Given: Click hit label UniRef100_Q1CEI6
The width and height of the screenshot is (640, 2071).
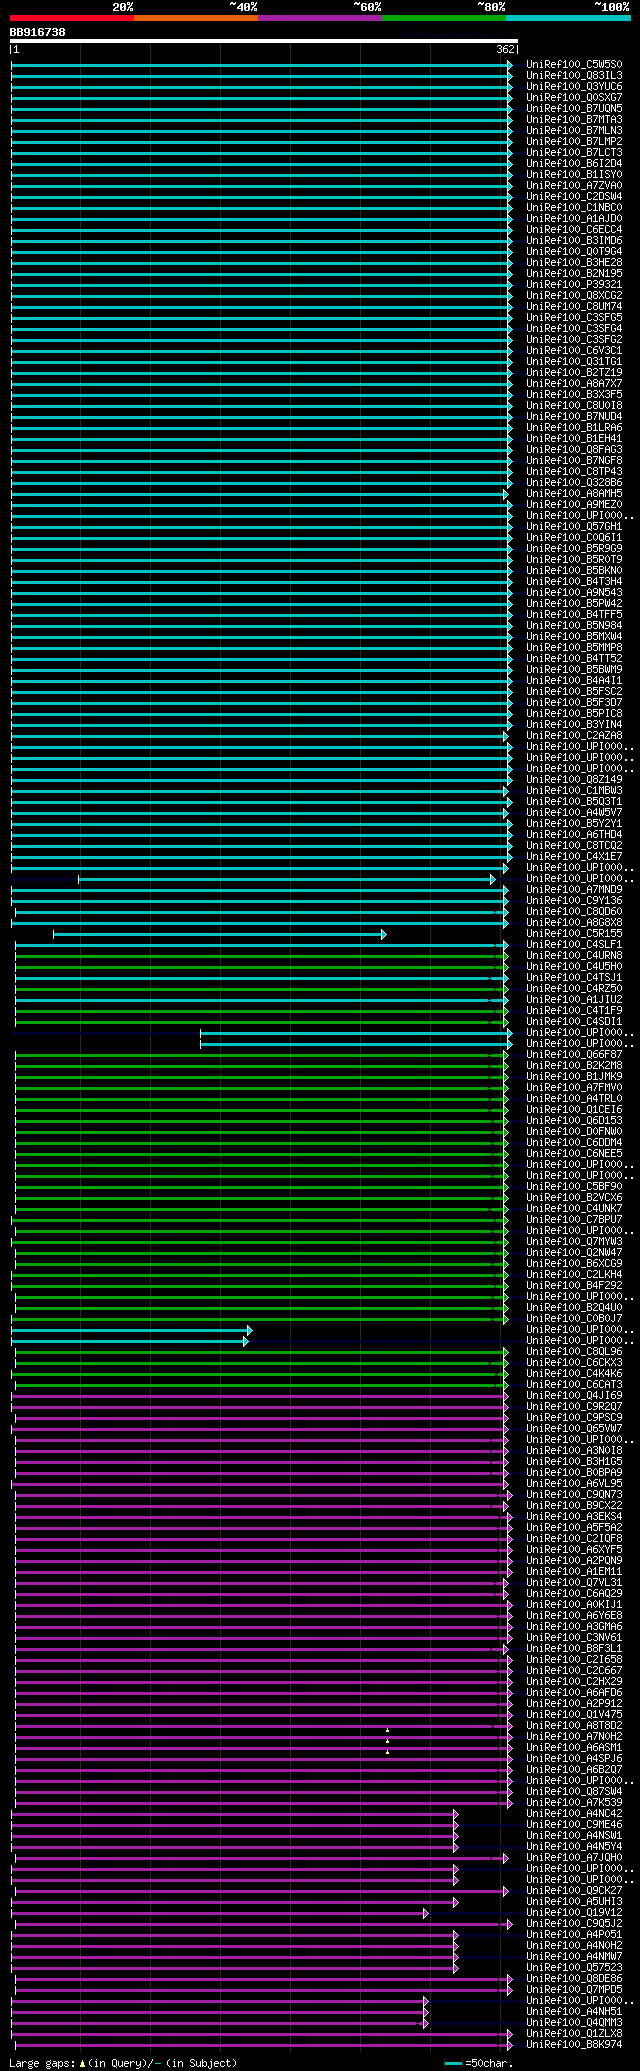Looking at the screenshot, I should tap(574, 1110).
